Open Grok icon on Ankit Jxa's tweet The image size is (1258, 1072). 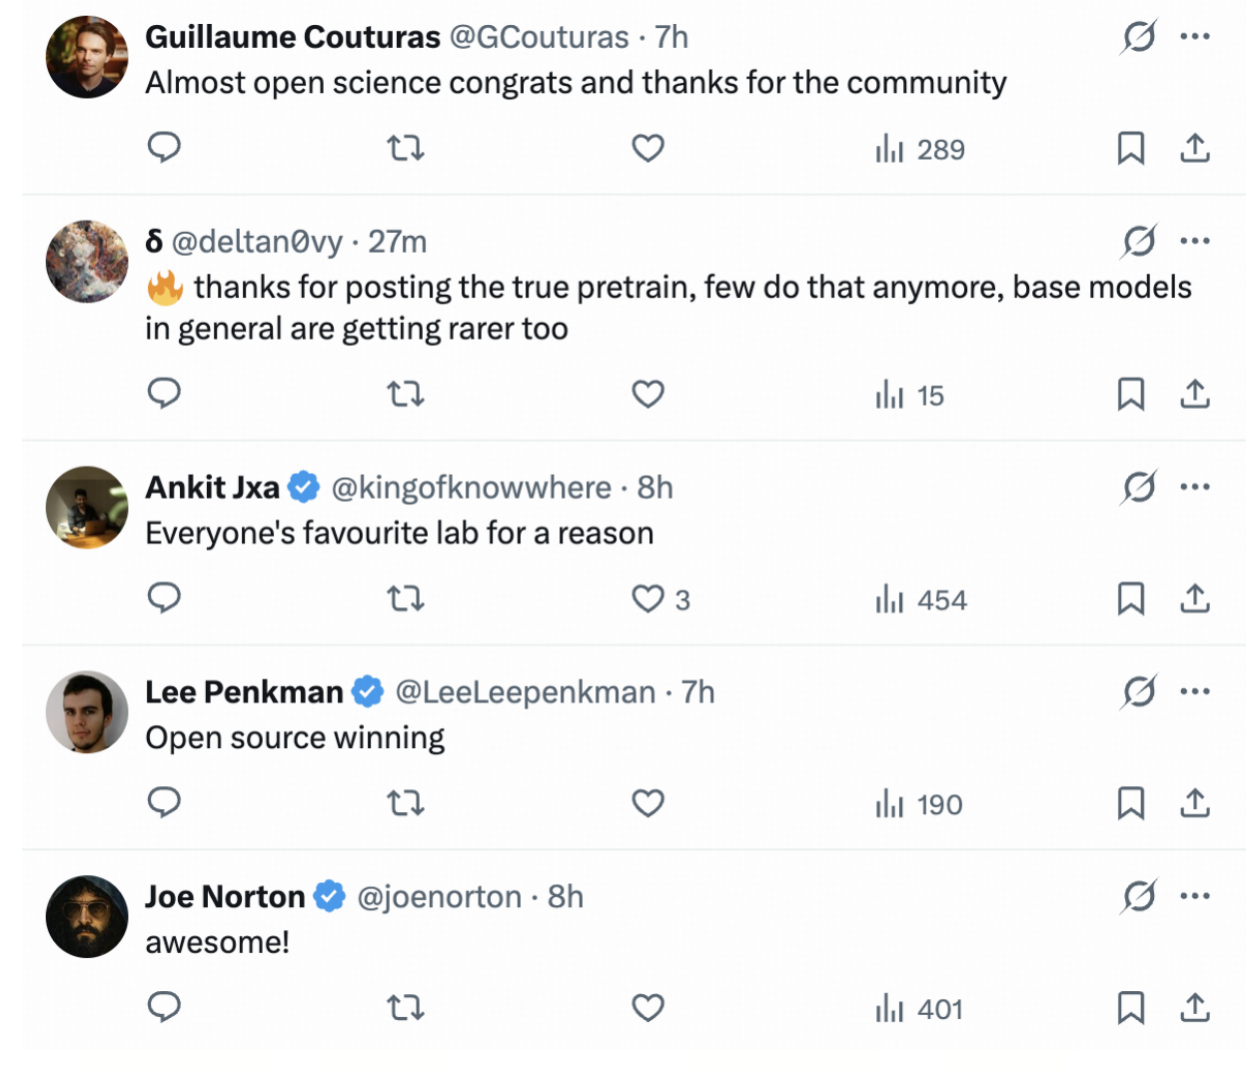click(x=1139, y=487)
